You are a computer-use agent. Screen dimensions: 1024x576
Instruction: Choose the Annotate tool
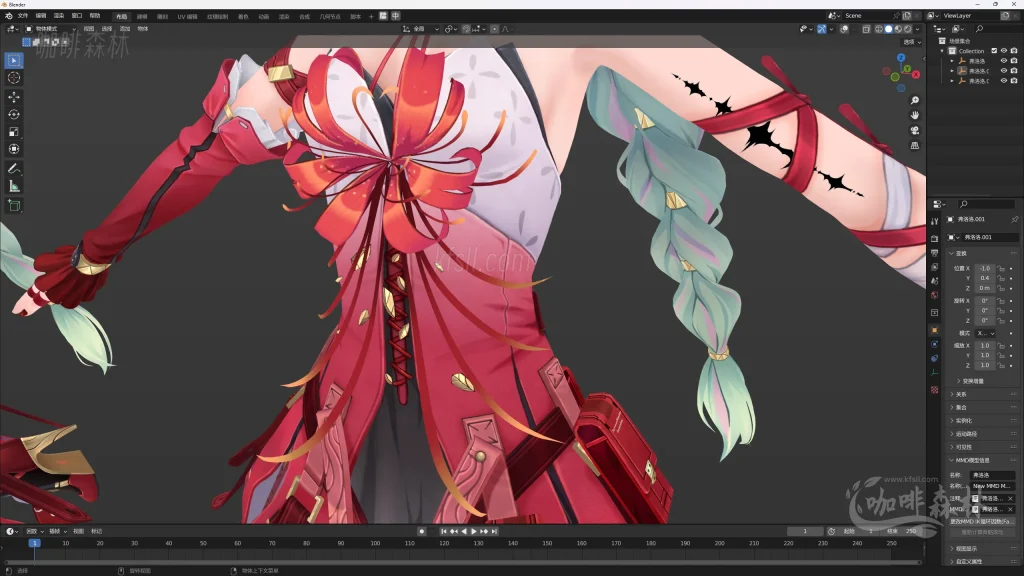(x=14, y=168)
